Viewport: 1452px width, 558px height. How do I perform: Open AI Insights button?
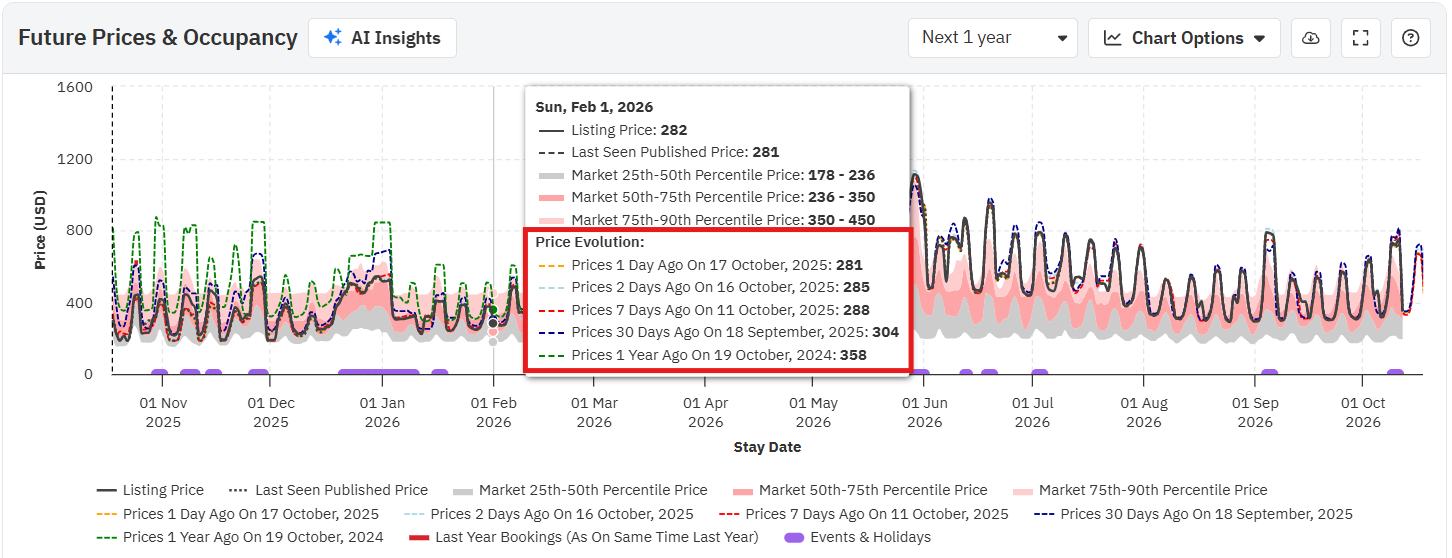tap(382, 38)
